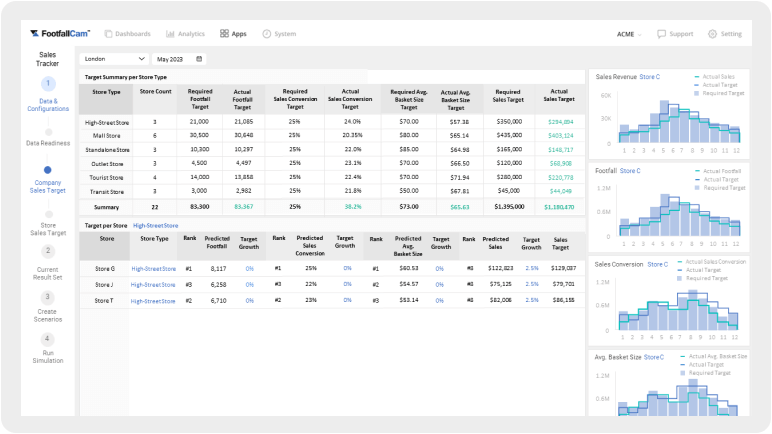
Task: Click High-StreetStore type link in Store T row
Action: click(153, 301)
